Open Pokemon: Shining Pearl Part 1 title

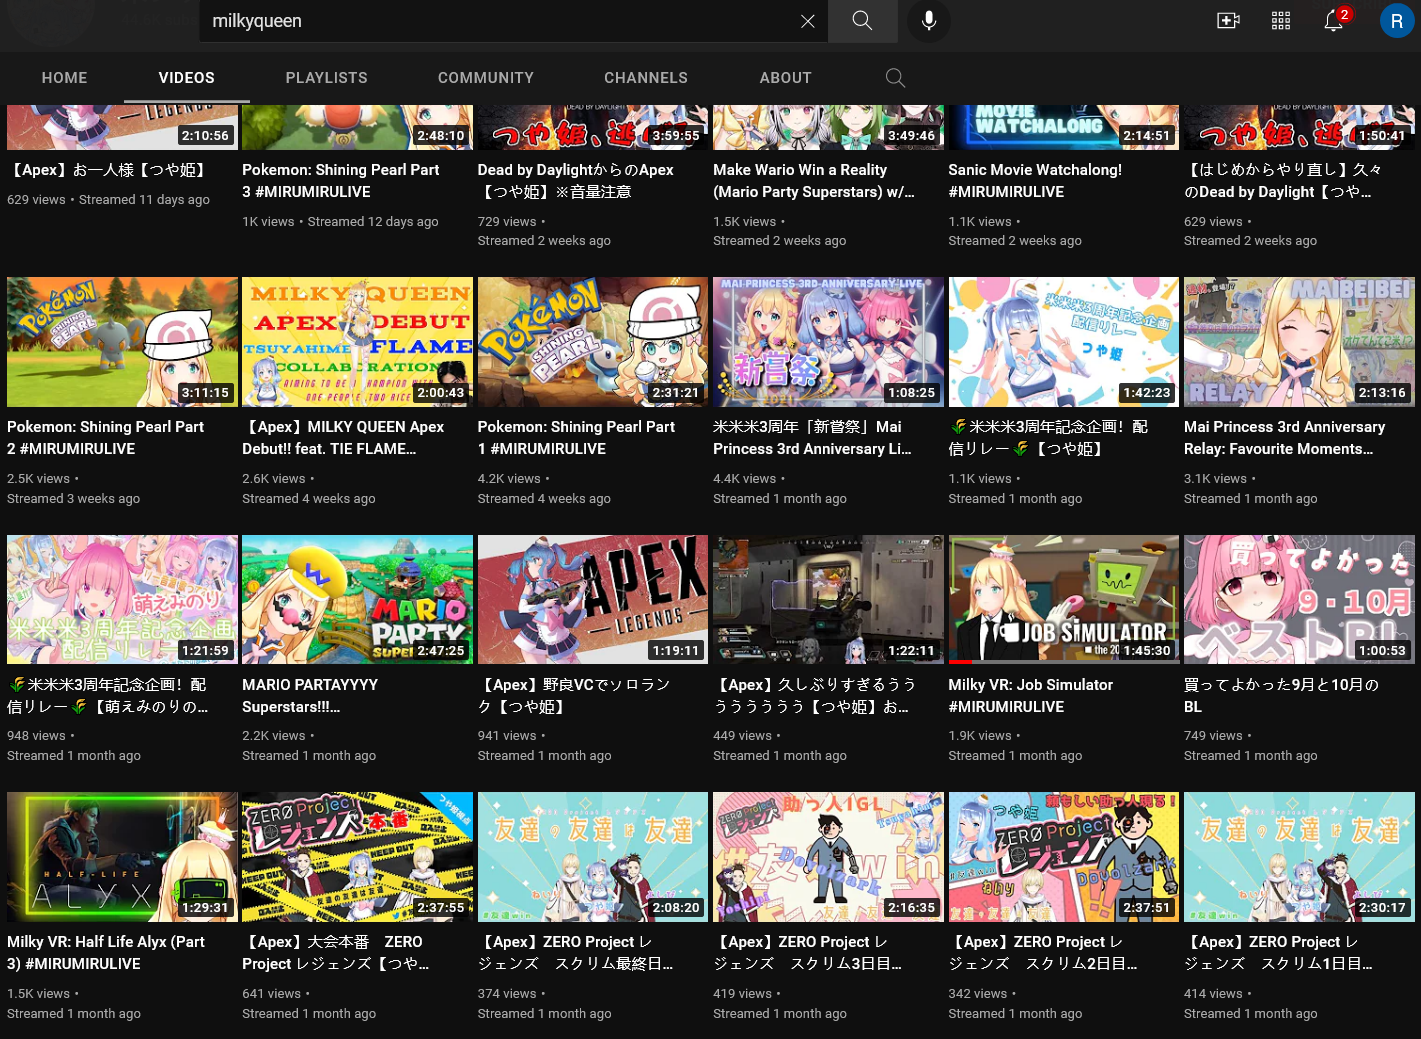576,438
